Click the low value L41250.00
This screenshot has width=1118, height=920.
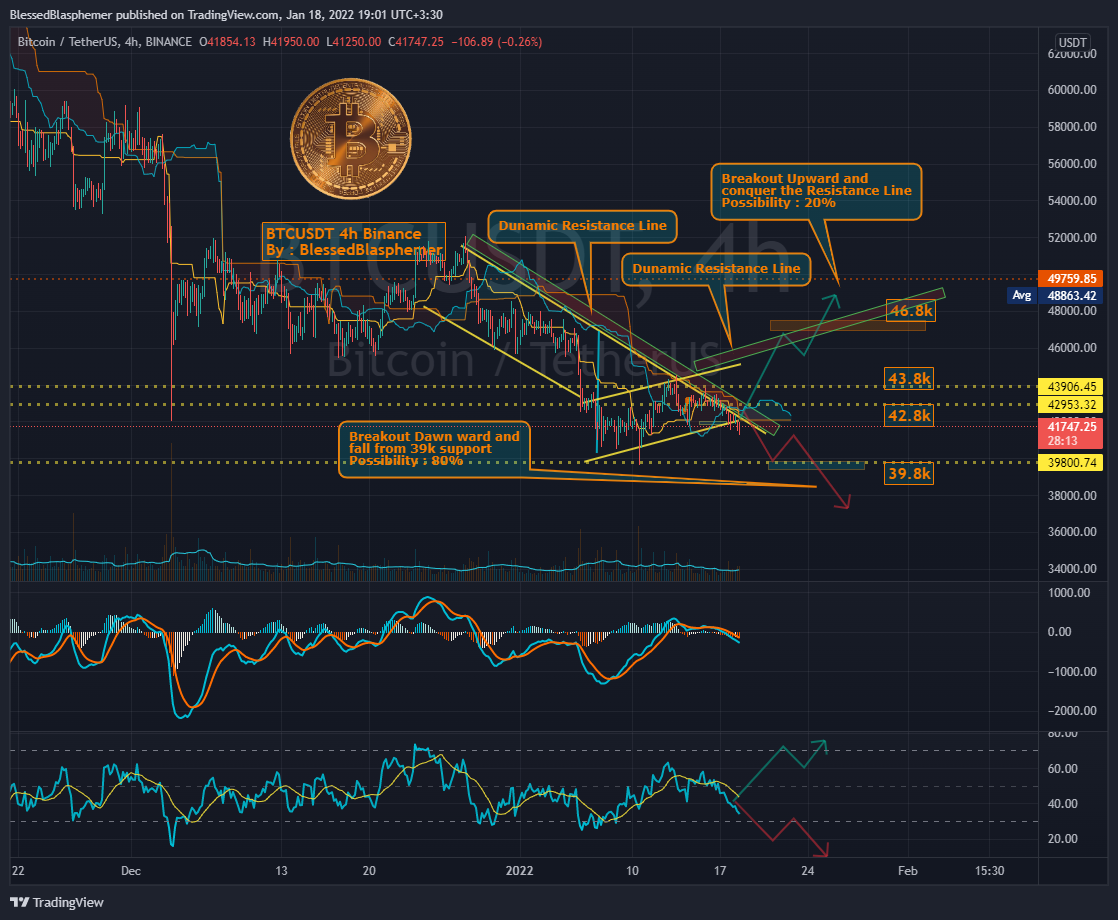[354, 42]
